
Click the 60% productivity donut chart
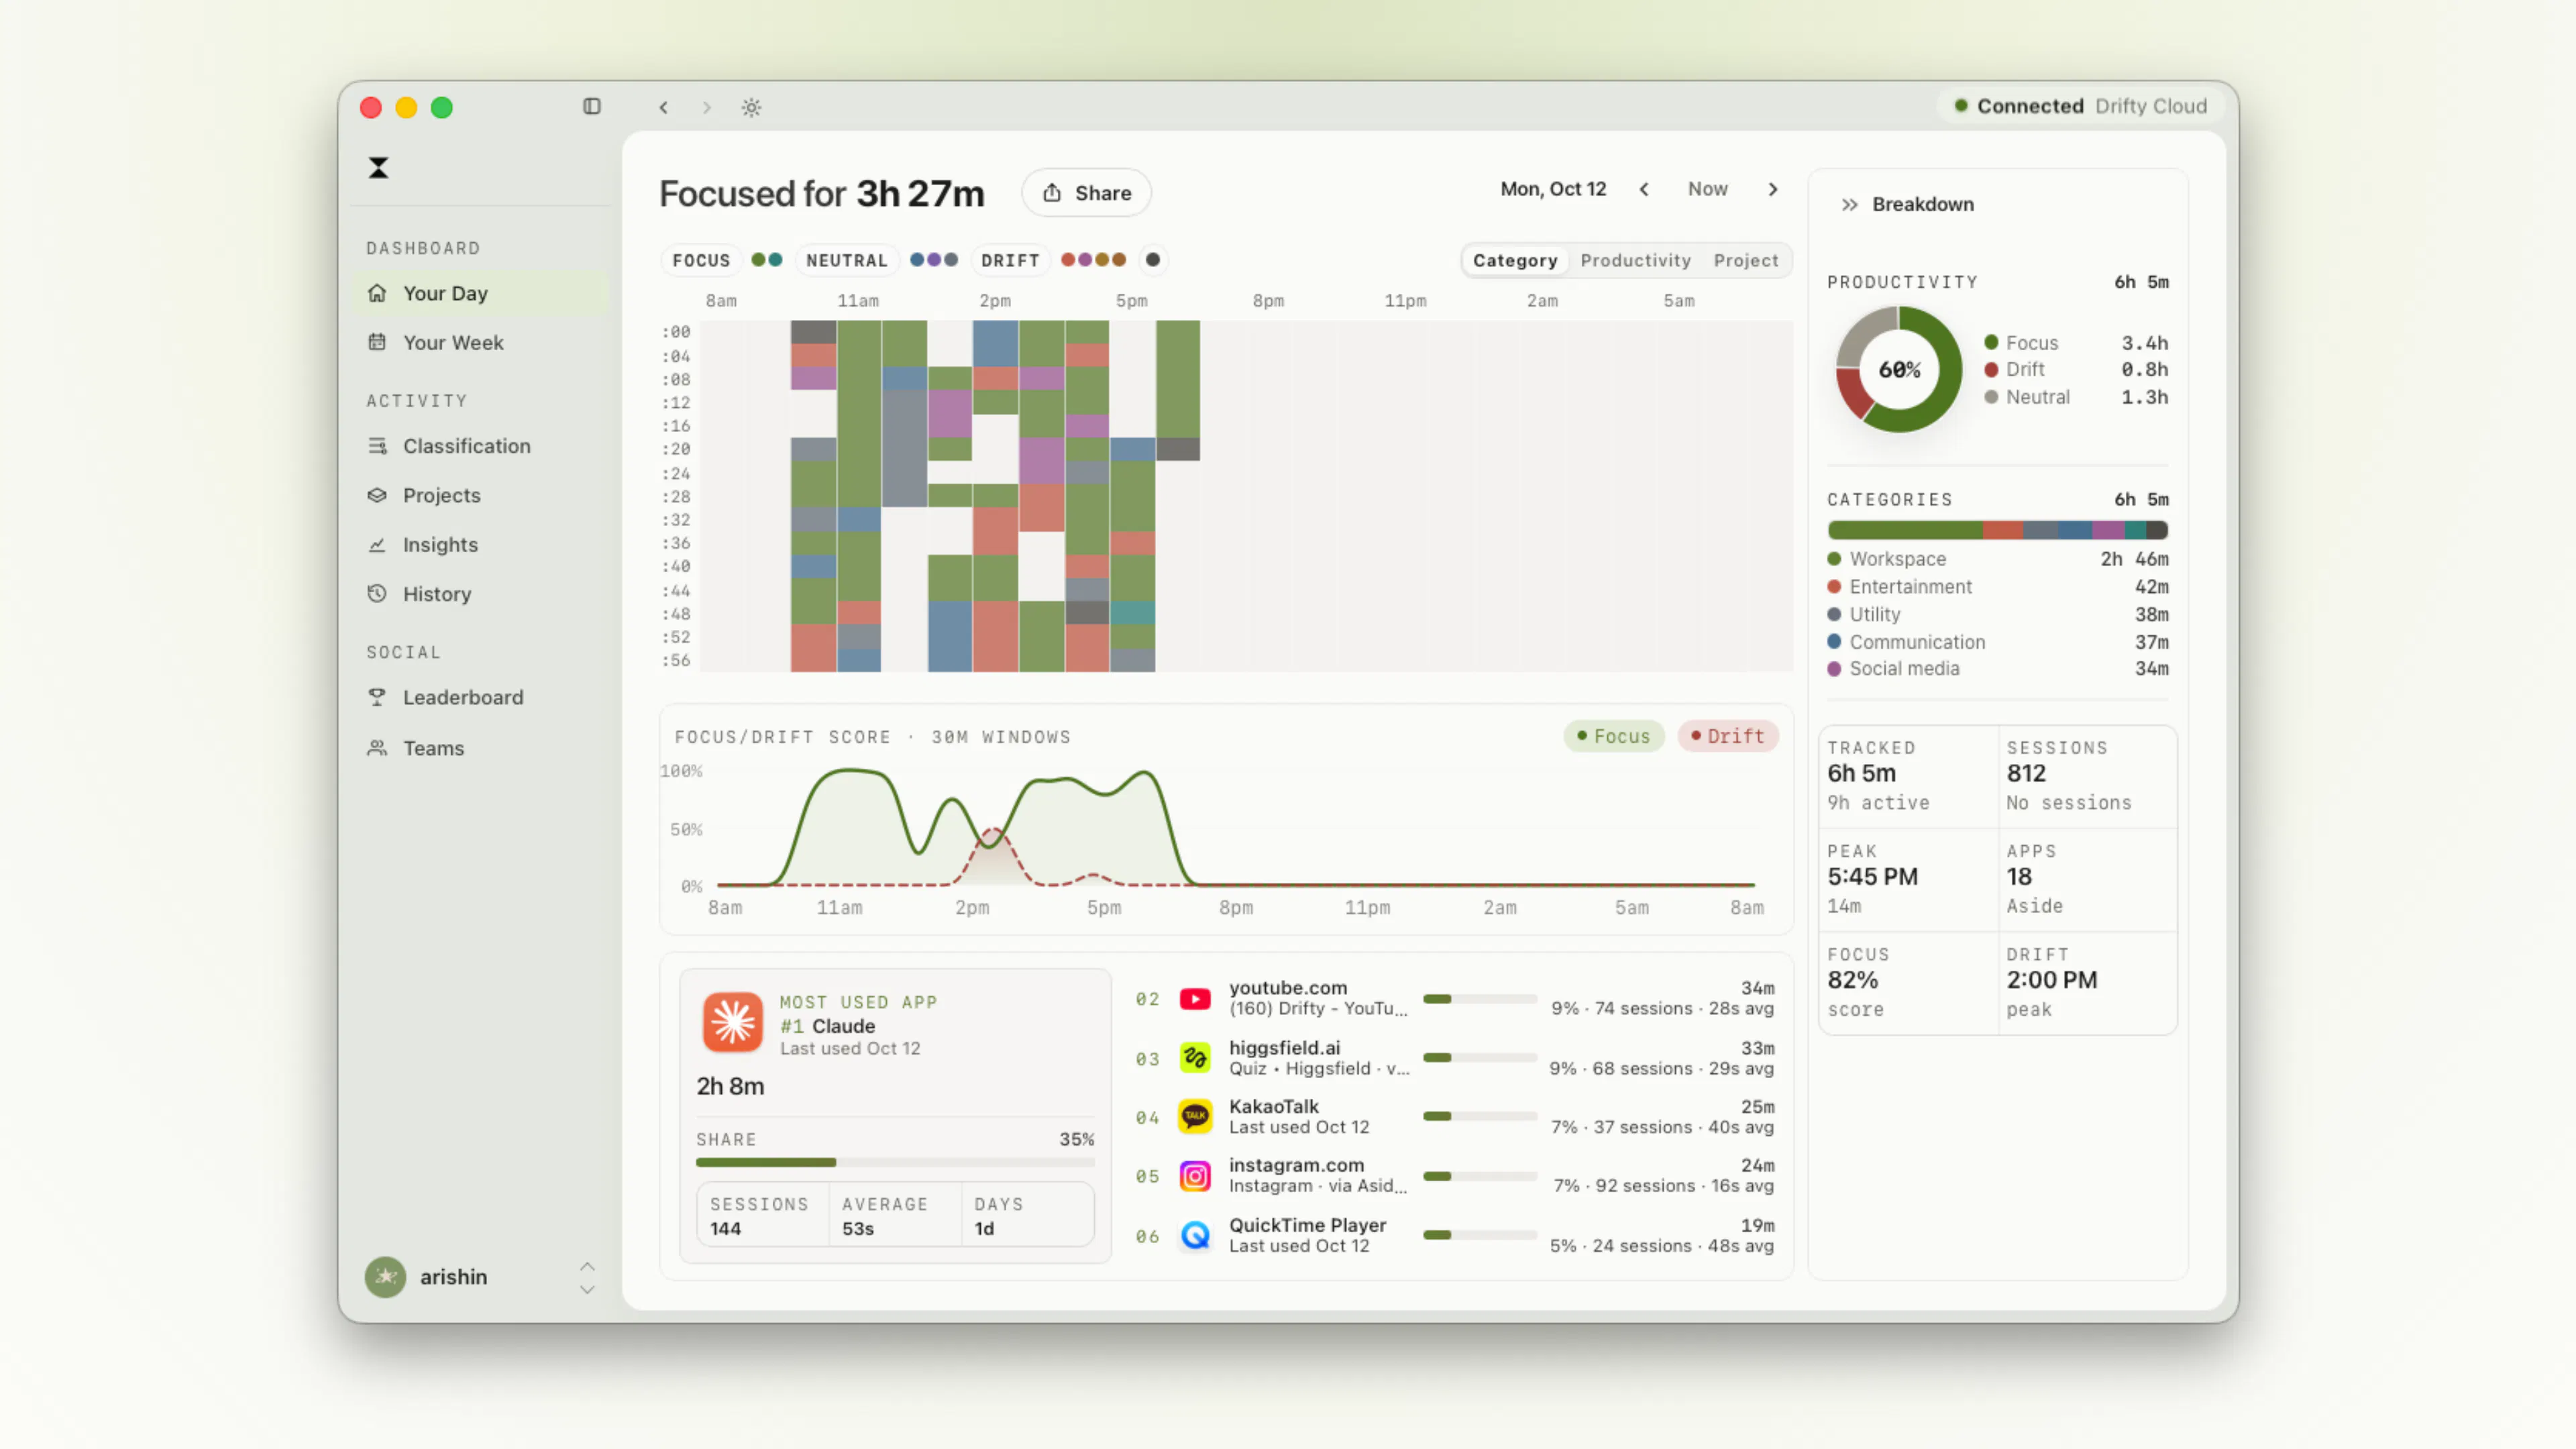click(1899, 369)
